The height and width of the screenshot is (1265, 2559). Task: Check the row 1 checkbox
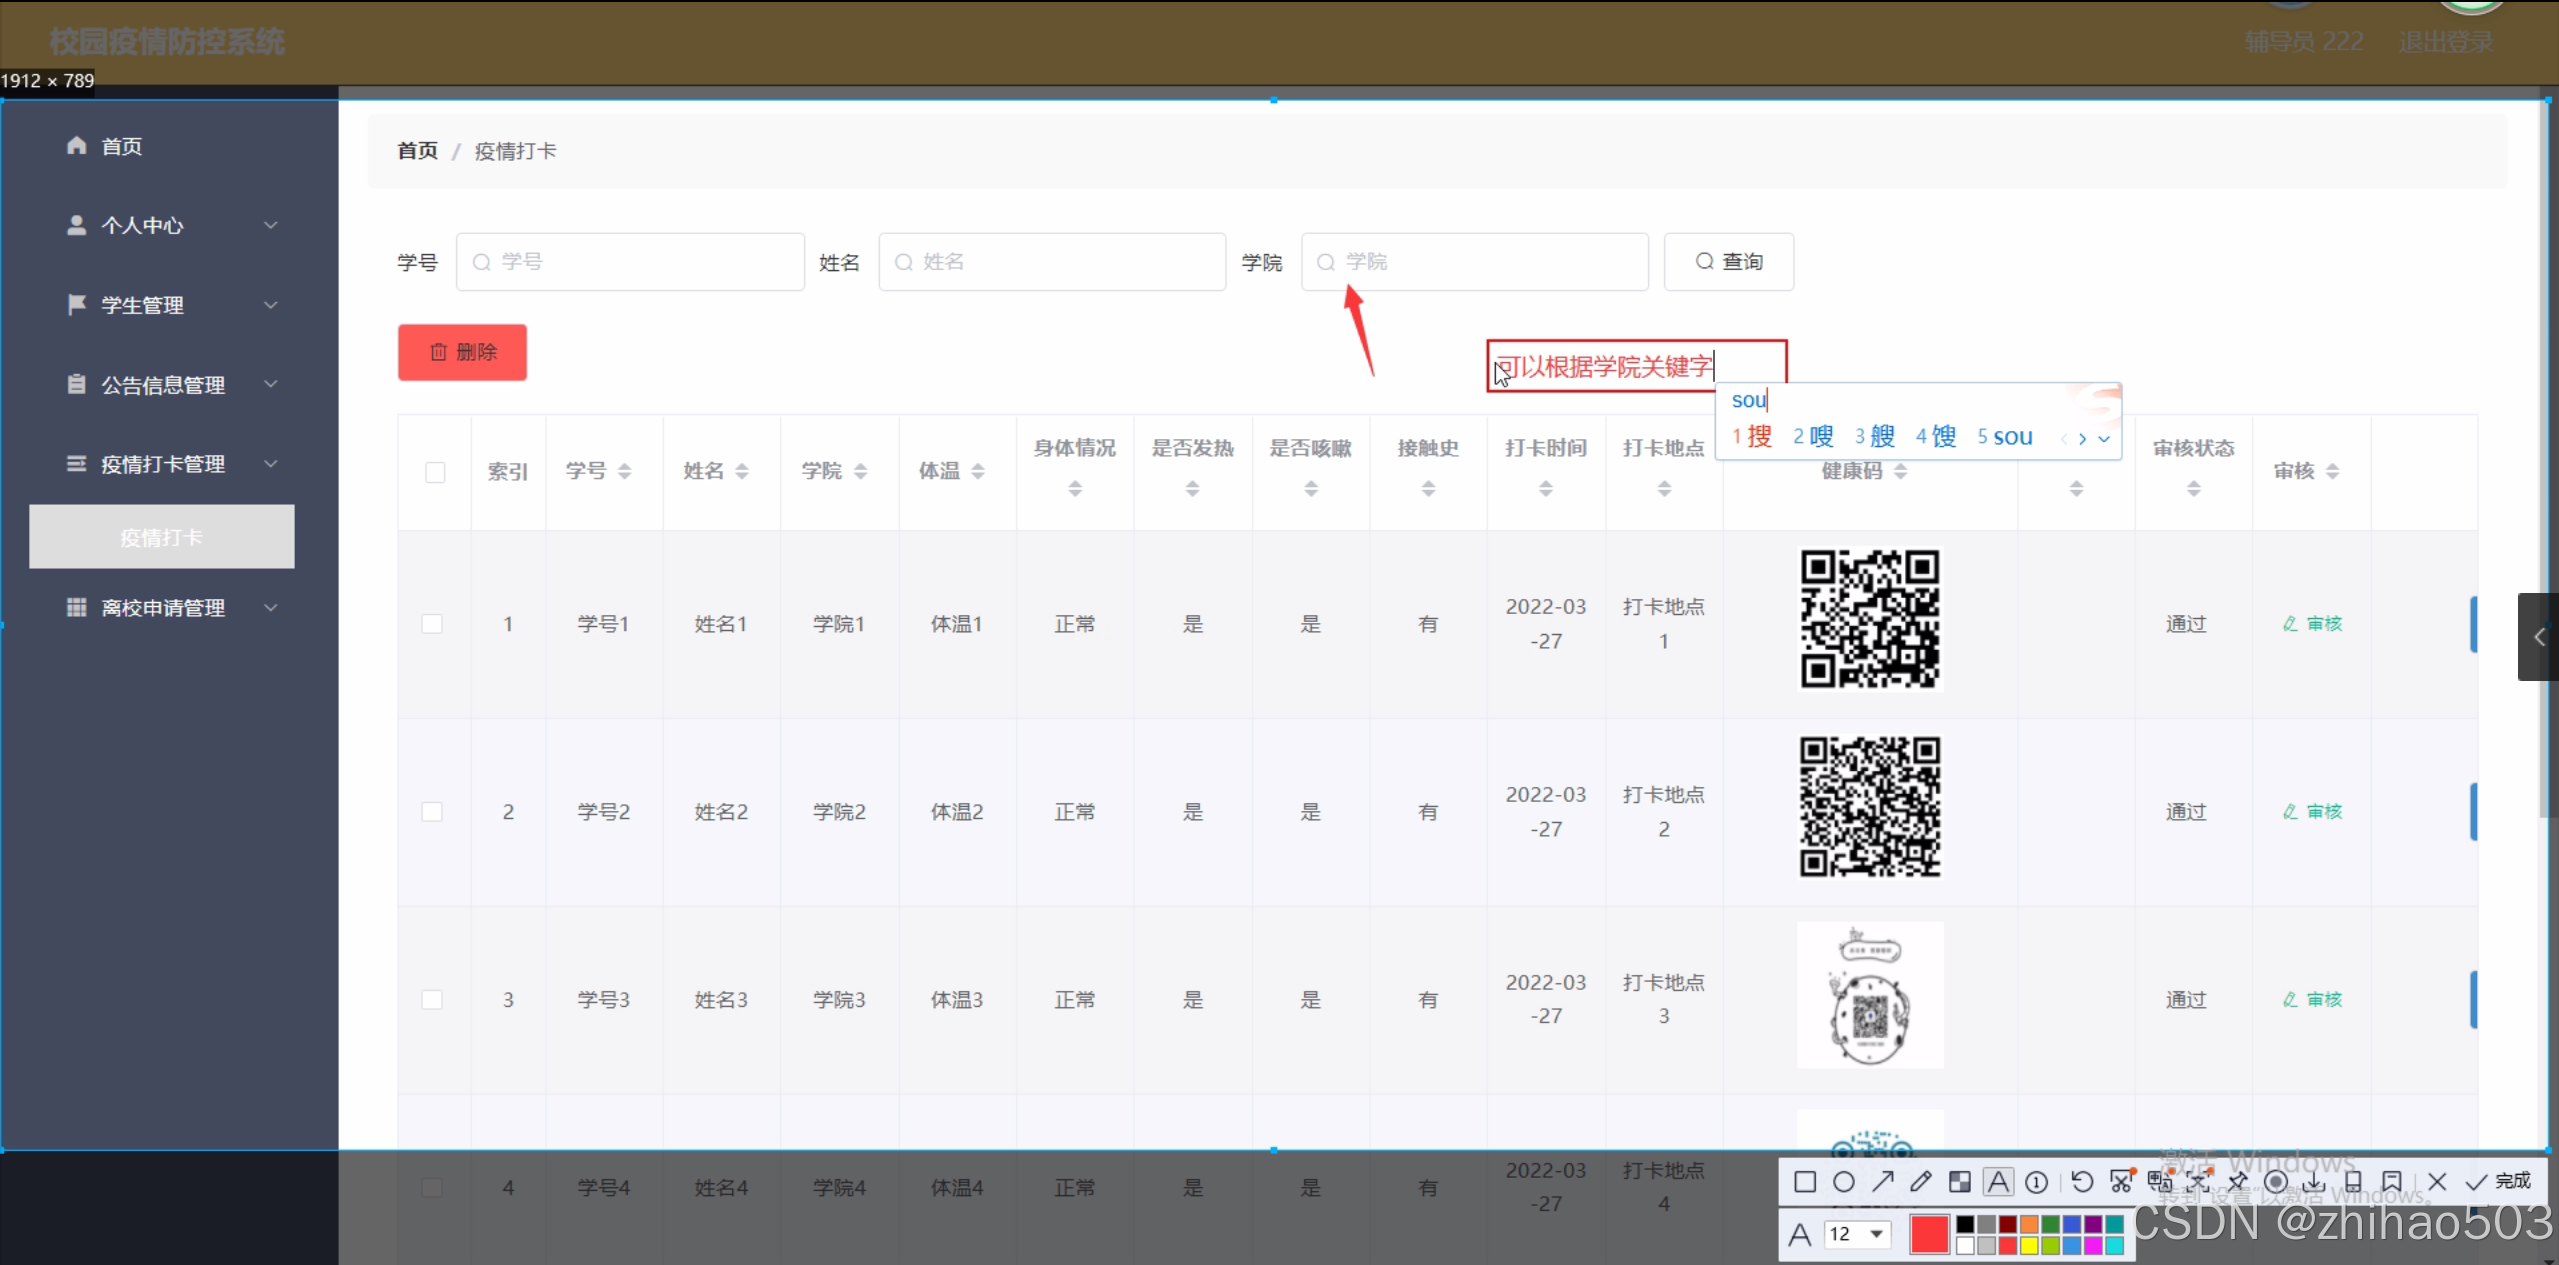pyautogui.click(x=432, y=624)
